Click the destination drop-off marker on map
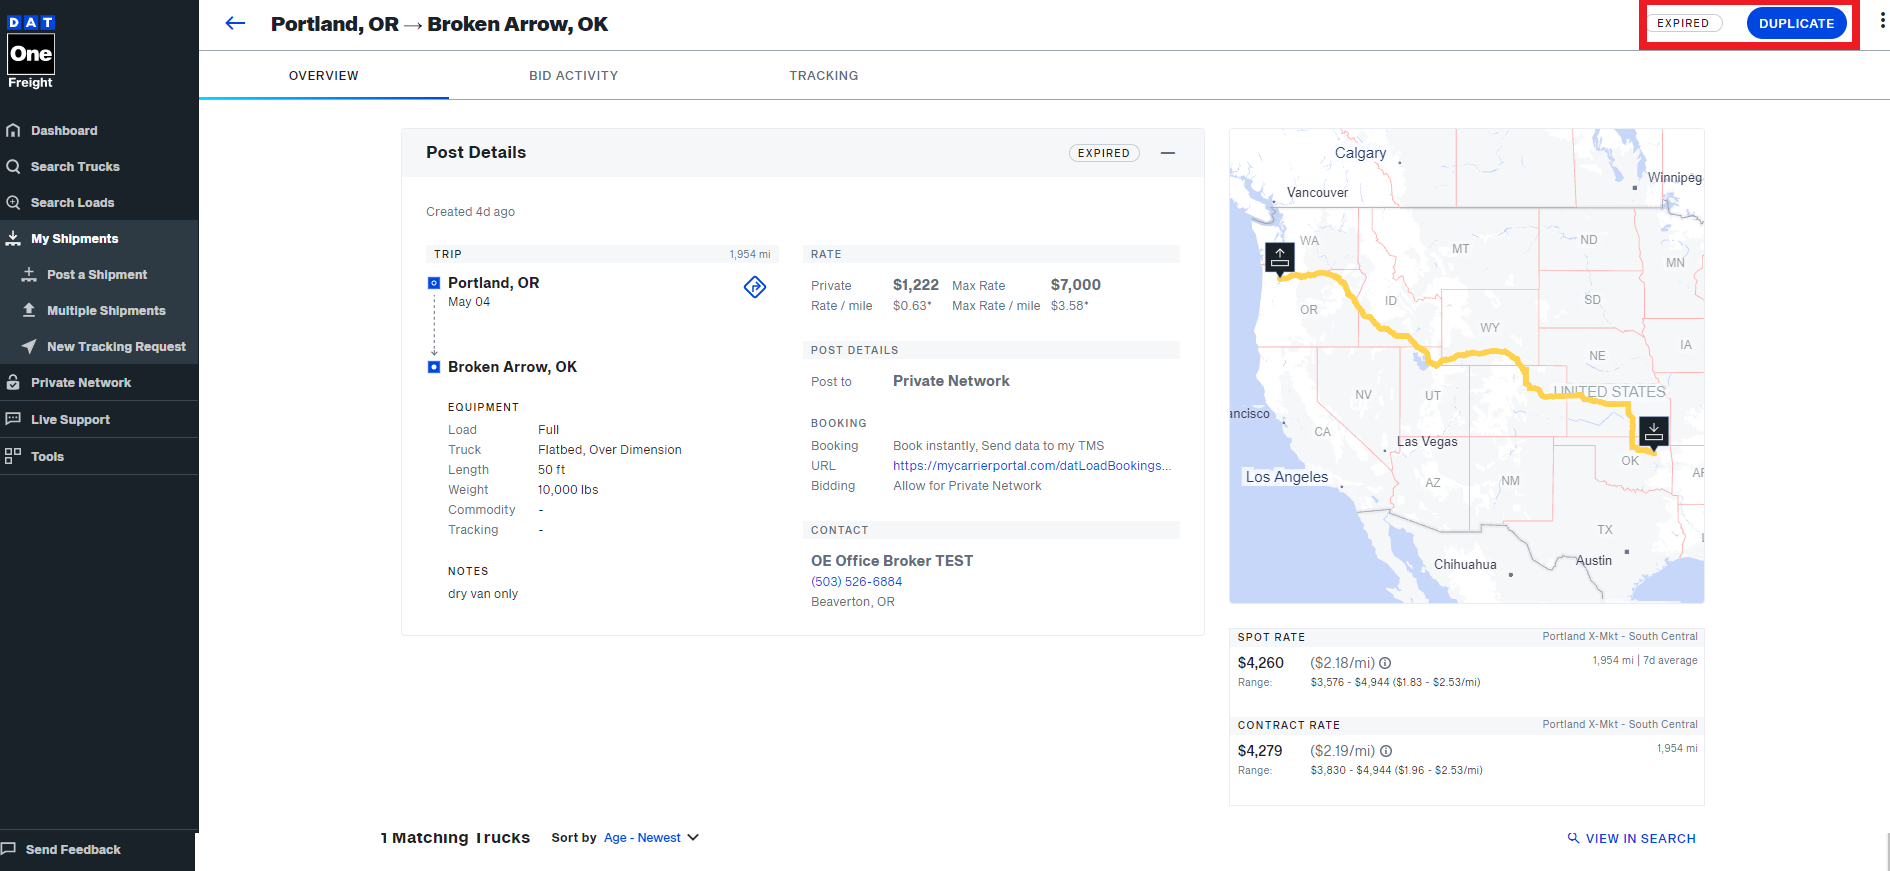 click(1654, 432)
